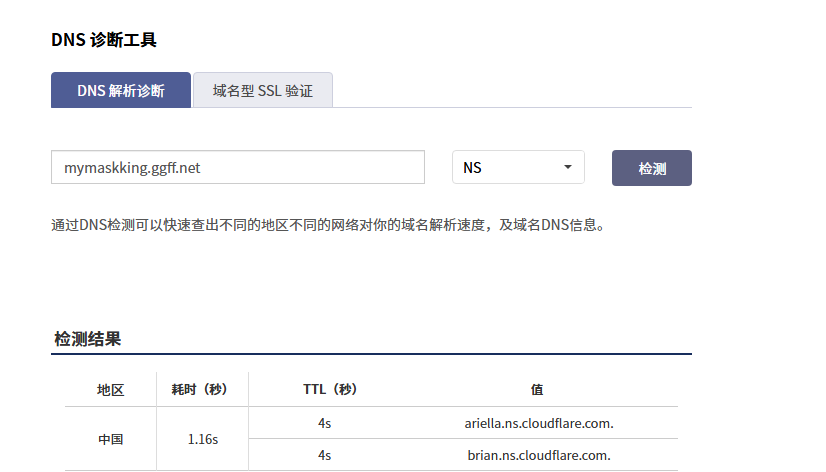
Task: Click the 1.16s response time cell
Action: (x=202, y=439)
